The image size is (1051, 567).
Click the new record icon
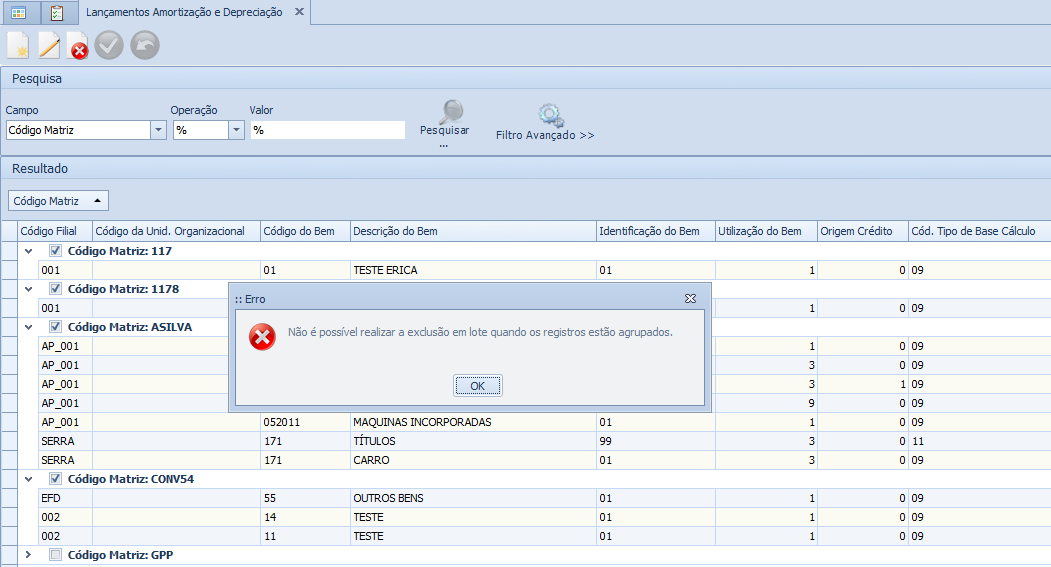click(19, 45)
